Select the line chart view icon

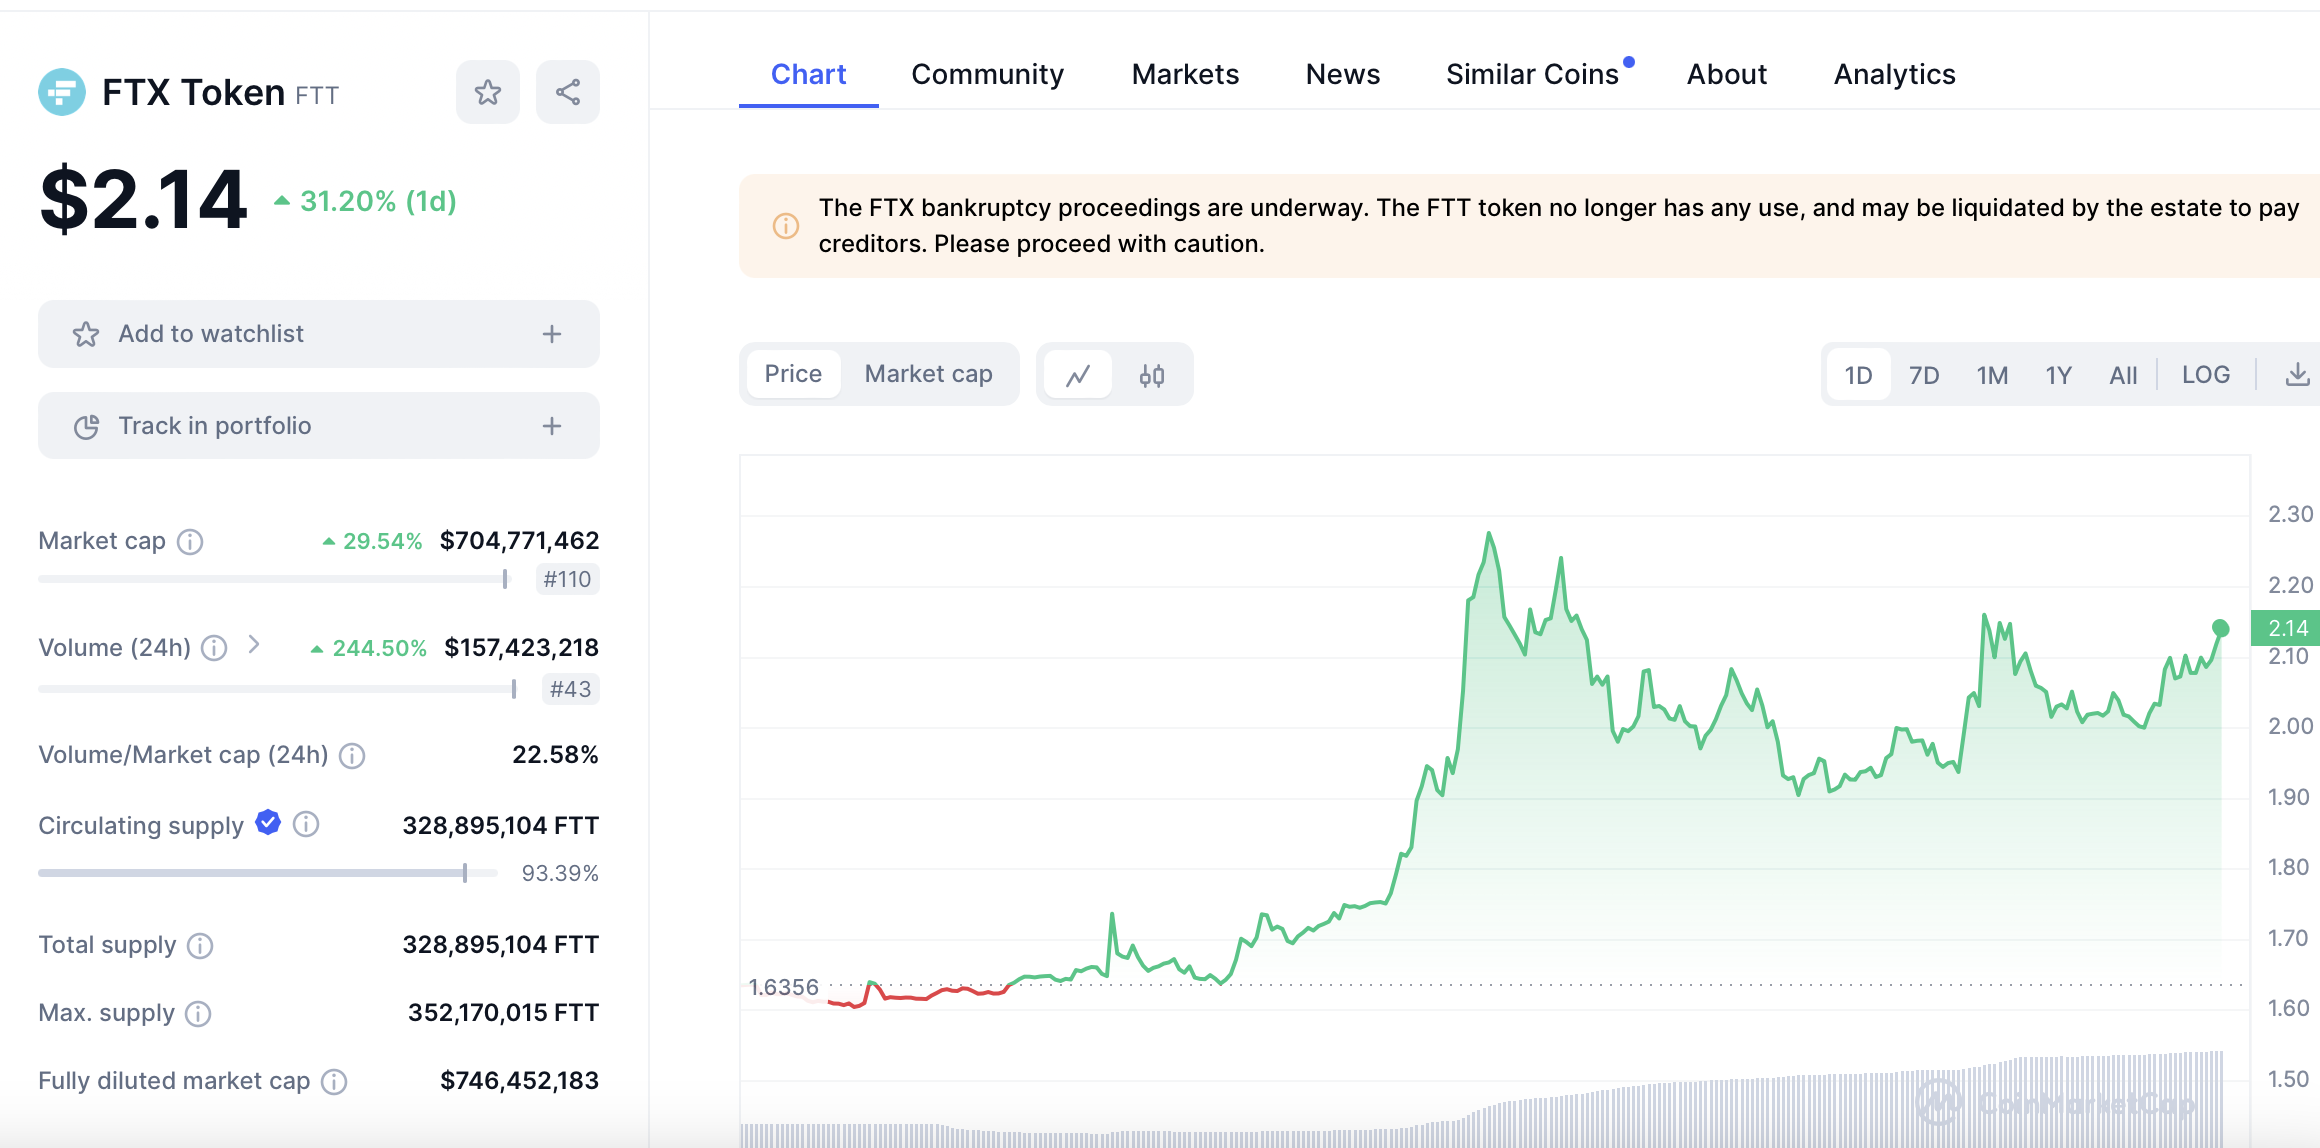(1078, 375)
